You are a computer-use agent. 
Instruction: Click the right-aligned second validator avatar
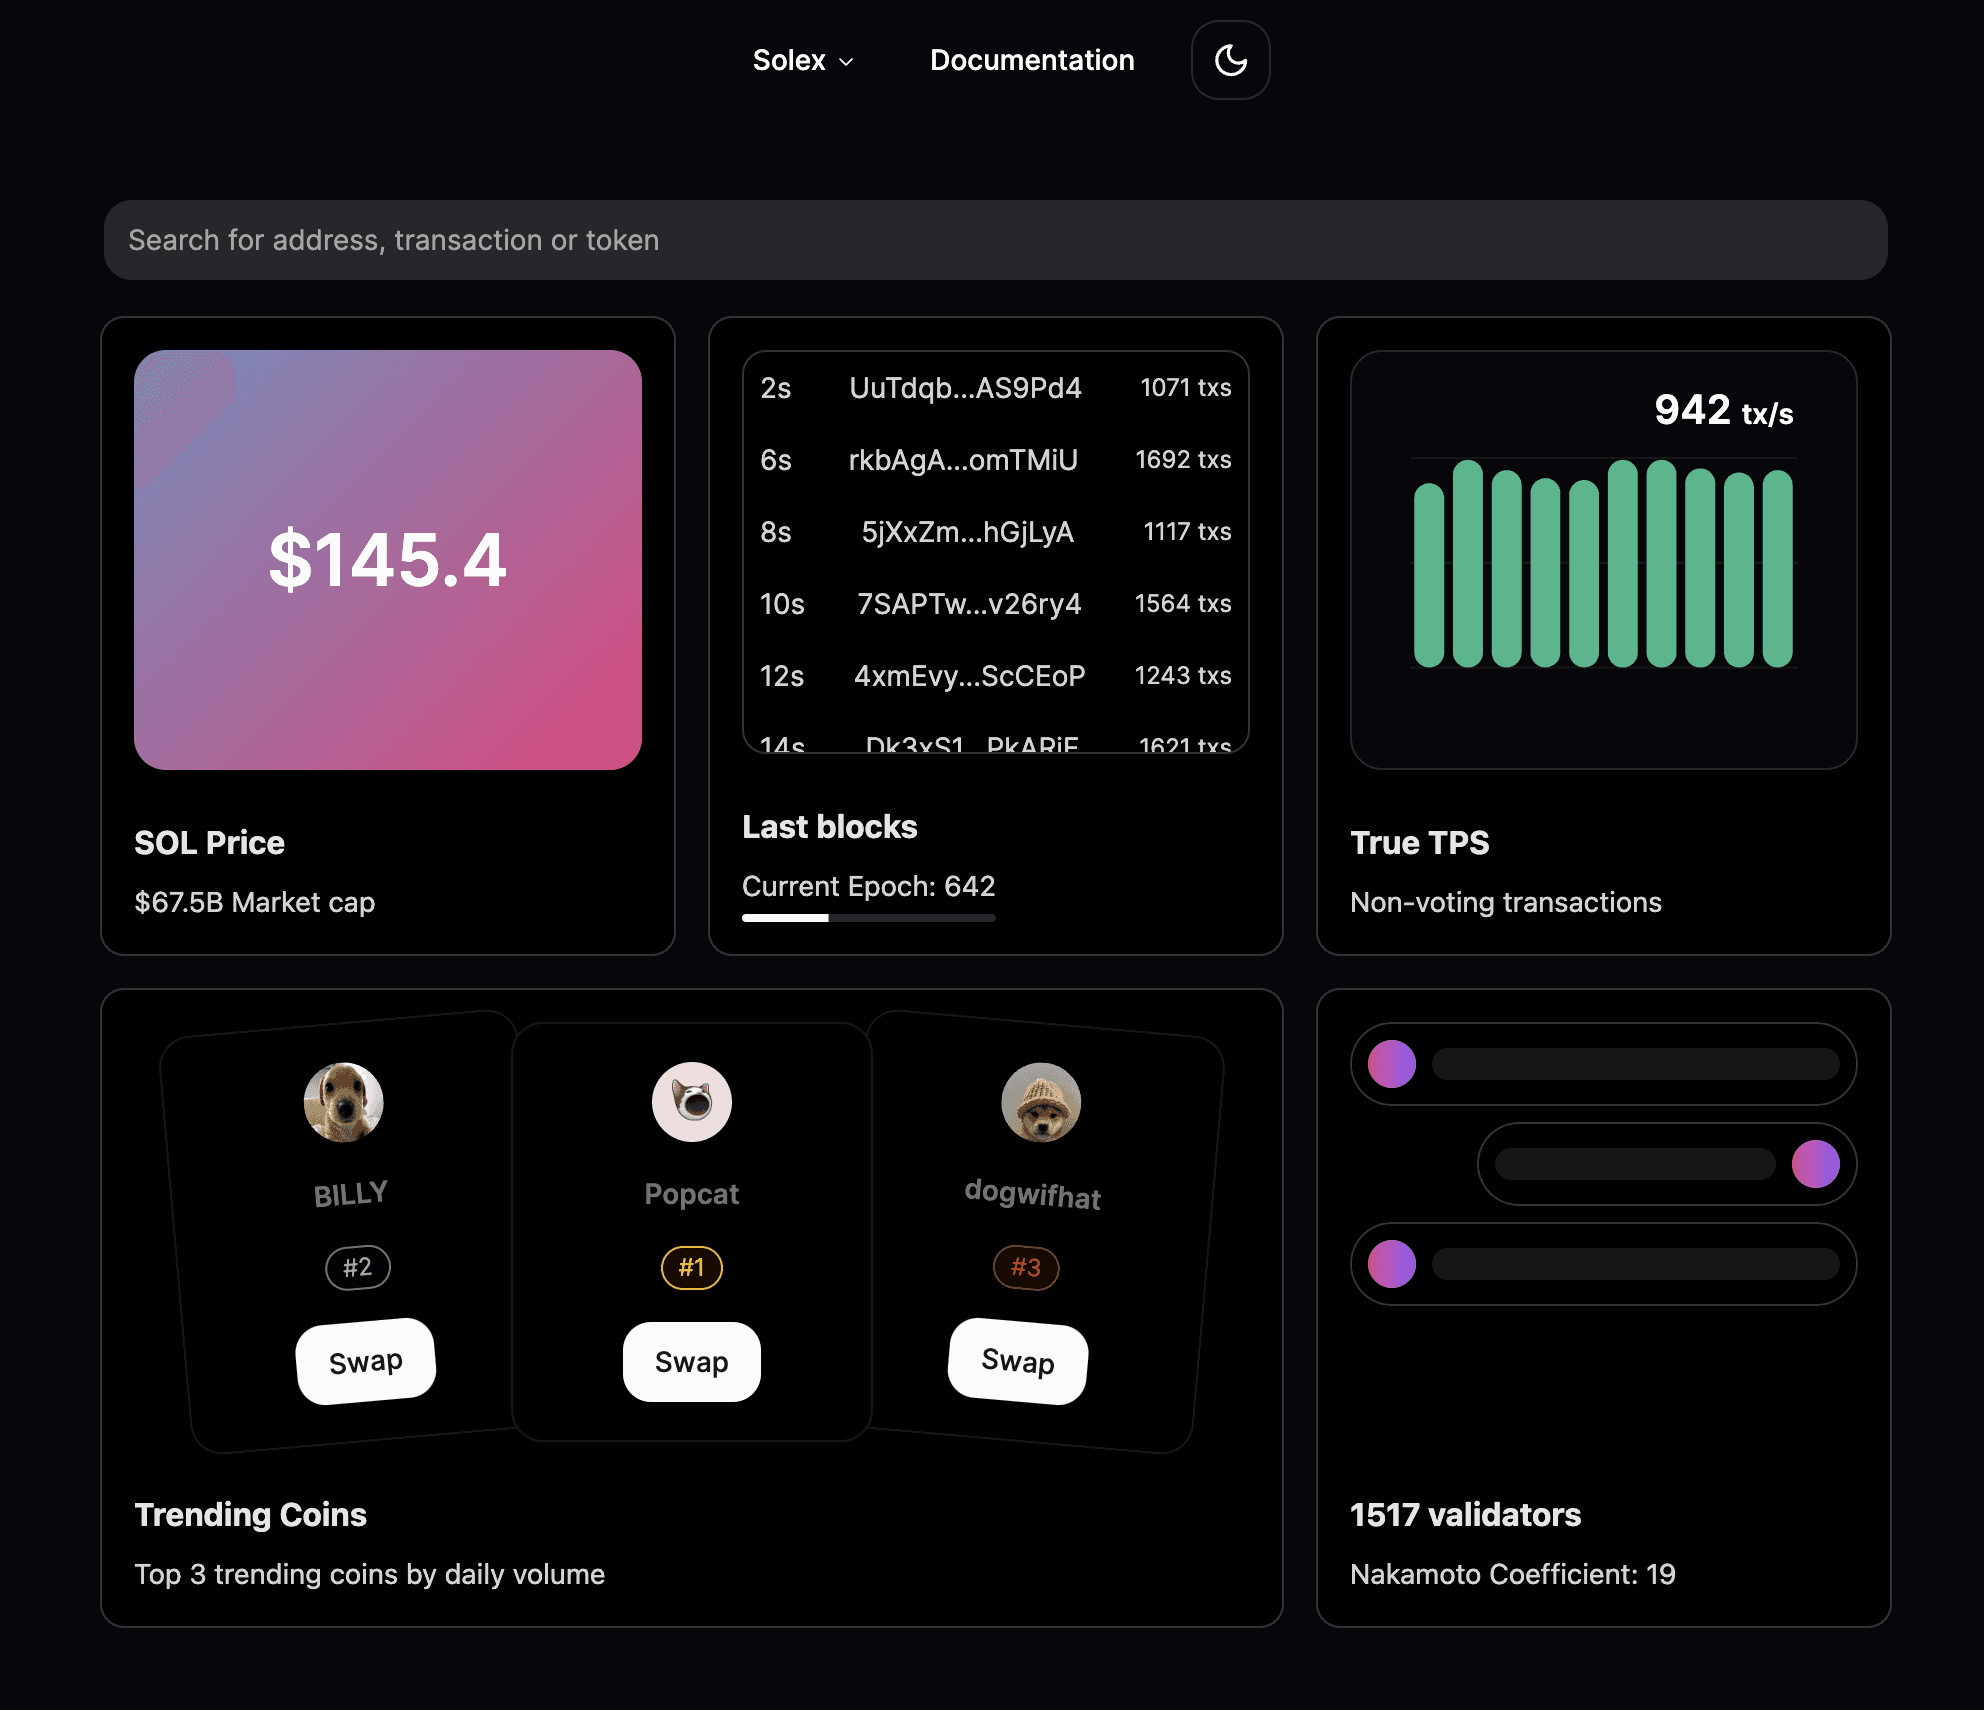1815,1164
